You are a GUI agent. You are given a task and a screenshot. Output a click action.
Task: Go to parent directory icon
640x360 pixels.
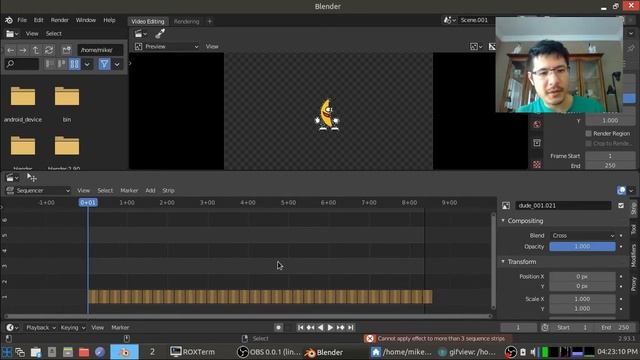coord(36,50)
